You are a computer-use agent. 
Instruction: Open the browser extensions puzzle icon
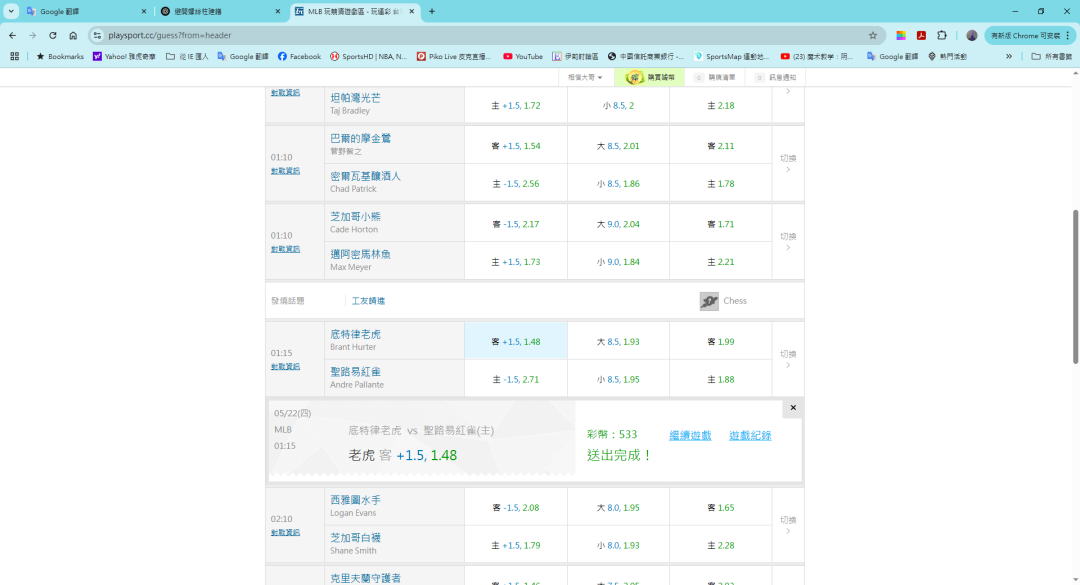tap(942, 35)
